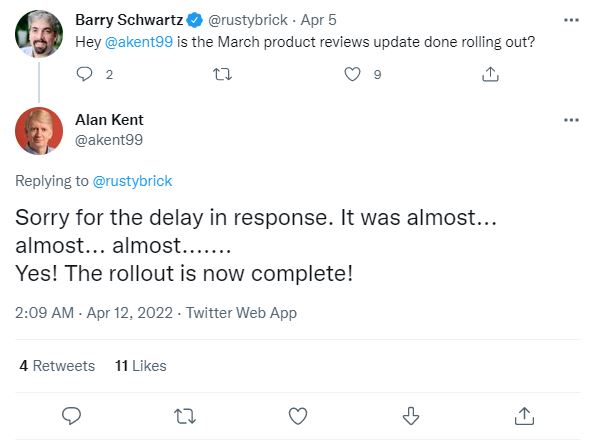Open more options on Alan Kent's tweet

click(x=571, y=120)
